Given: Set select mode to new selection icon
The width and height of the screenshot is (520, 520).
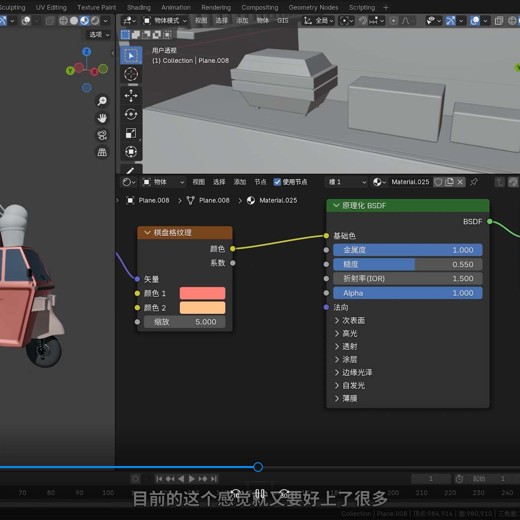Looking at the screenshot, I should (125, 35).
